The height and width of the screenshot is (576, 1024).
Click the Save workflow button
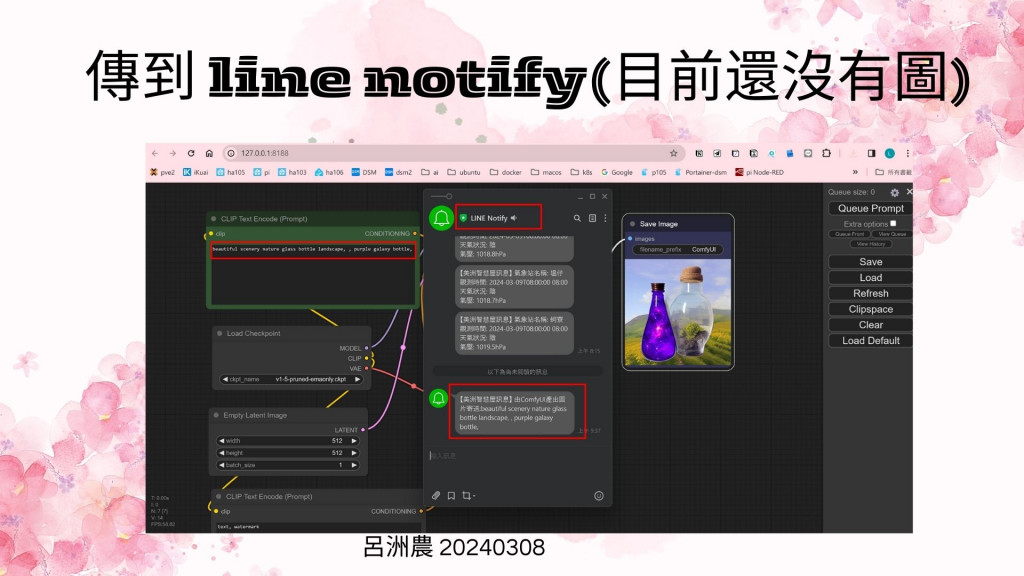(871, 262)
